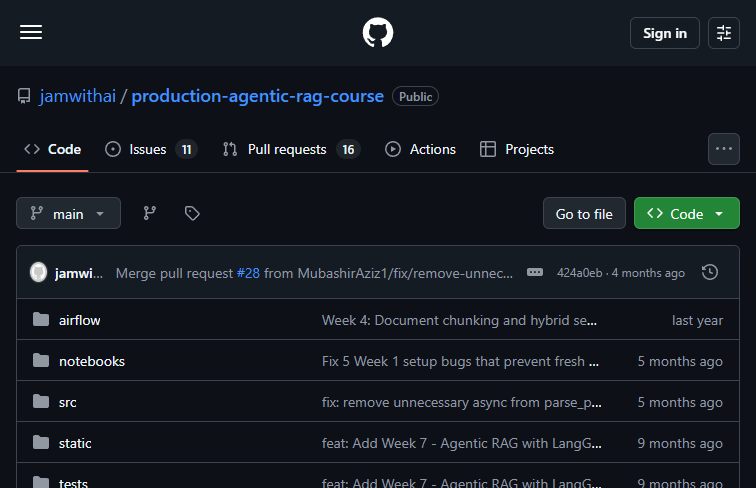Expand commit message ellipsis button
The height and width of the screenshot is (488, 756).
click(535, 272)
